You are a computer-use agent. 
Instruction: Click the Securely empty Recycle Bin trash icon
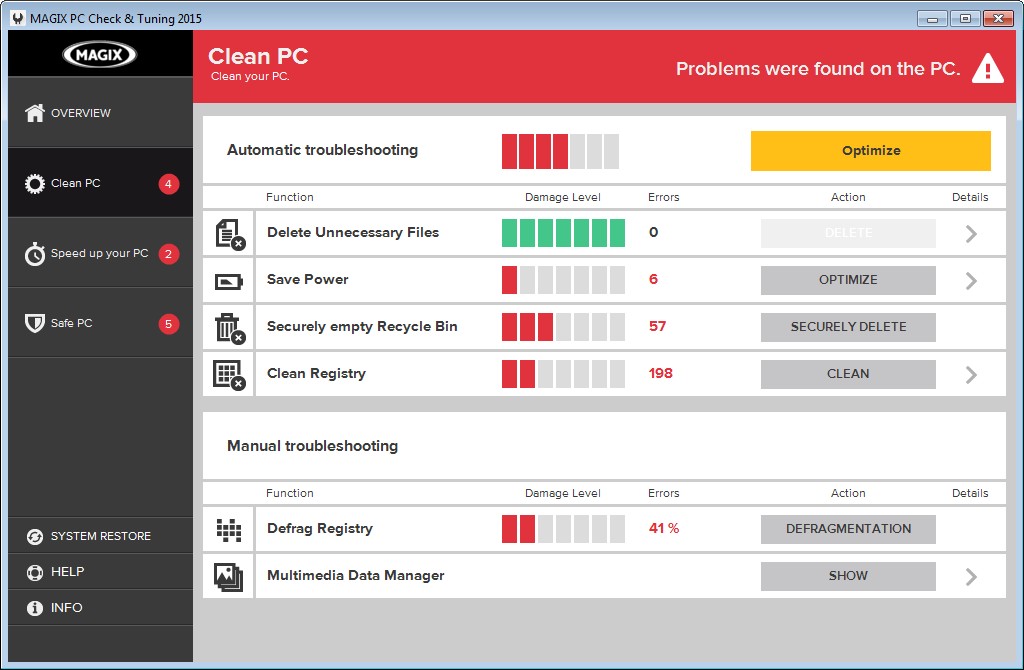click(228, 327)
